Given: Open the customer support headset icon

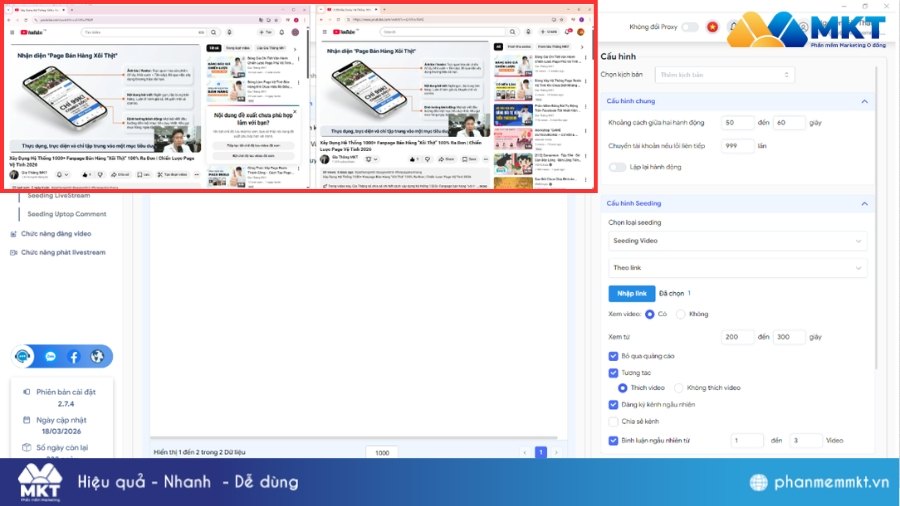Looking at the screenshot, I should [x=23, y=356].
